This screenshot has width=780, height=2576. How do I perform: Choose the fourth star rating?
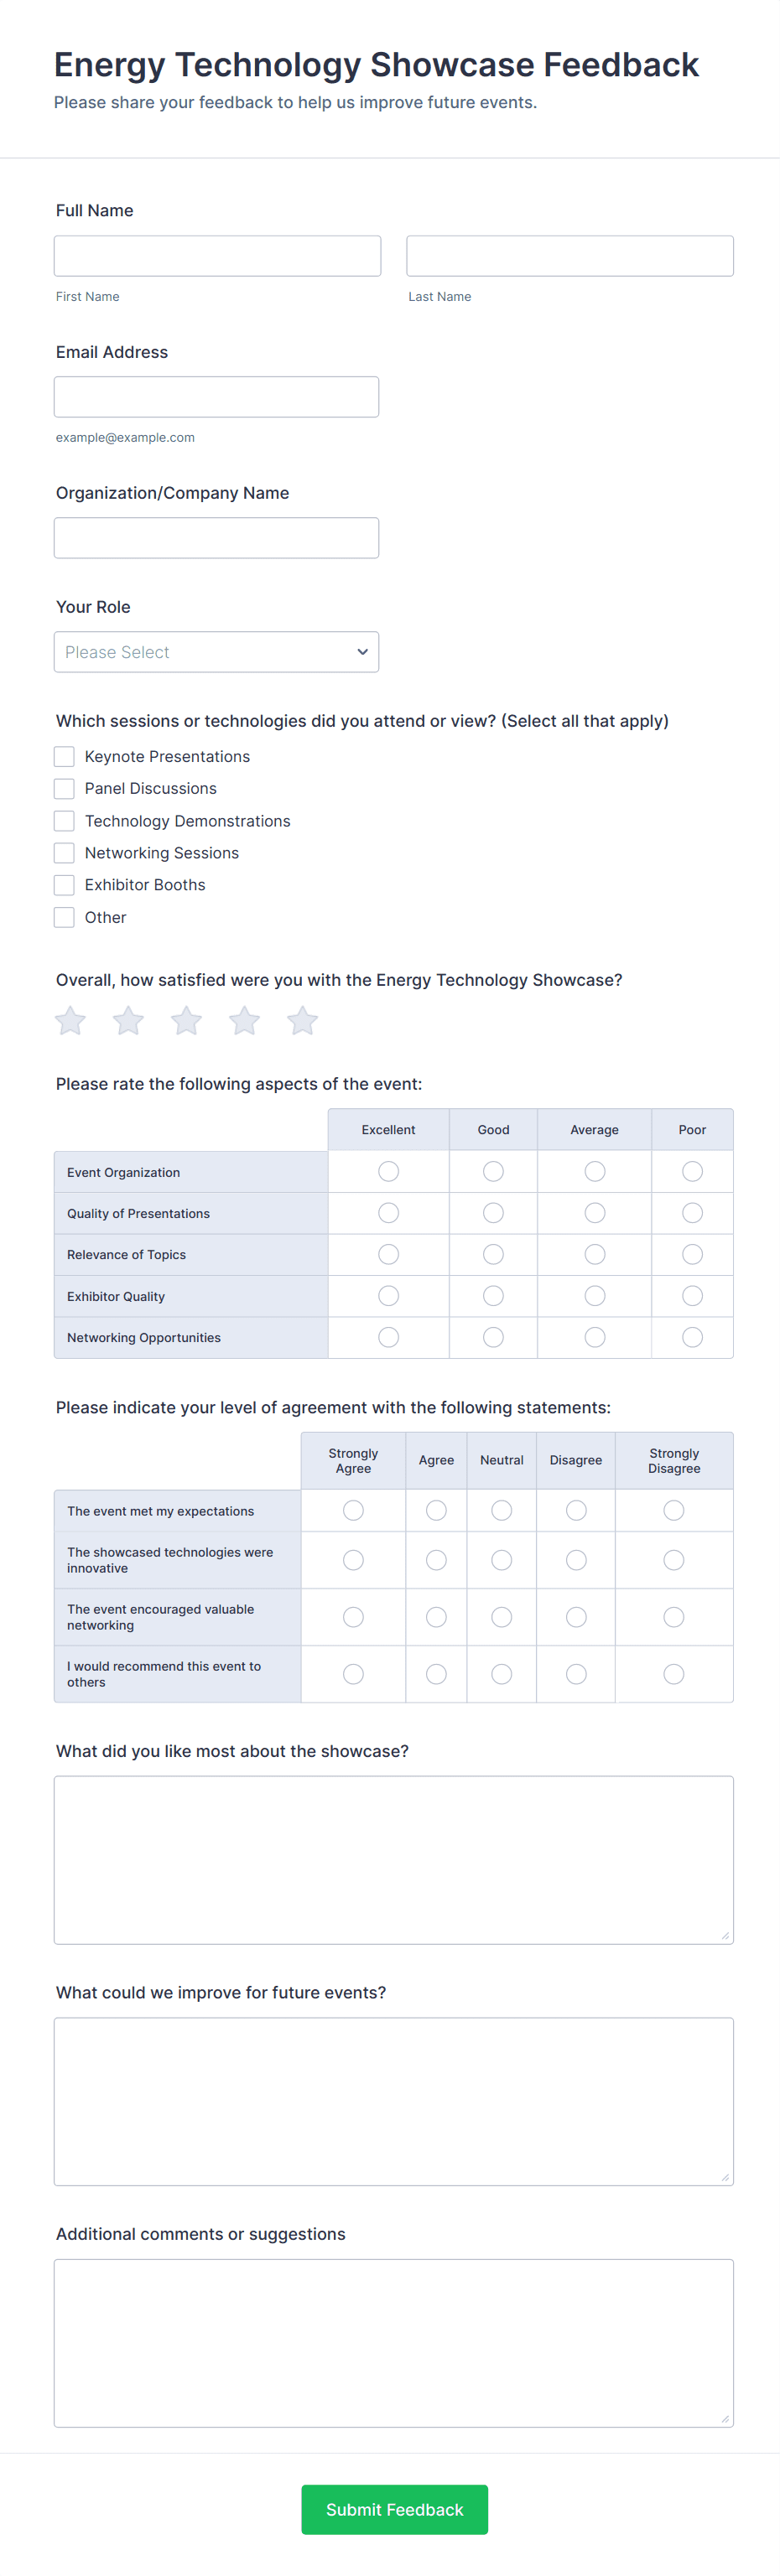(x=244, y=1021)
